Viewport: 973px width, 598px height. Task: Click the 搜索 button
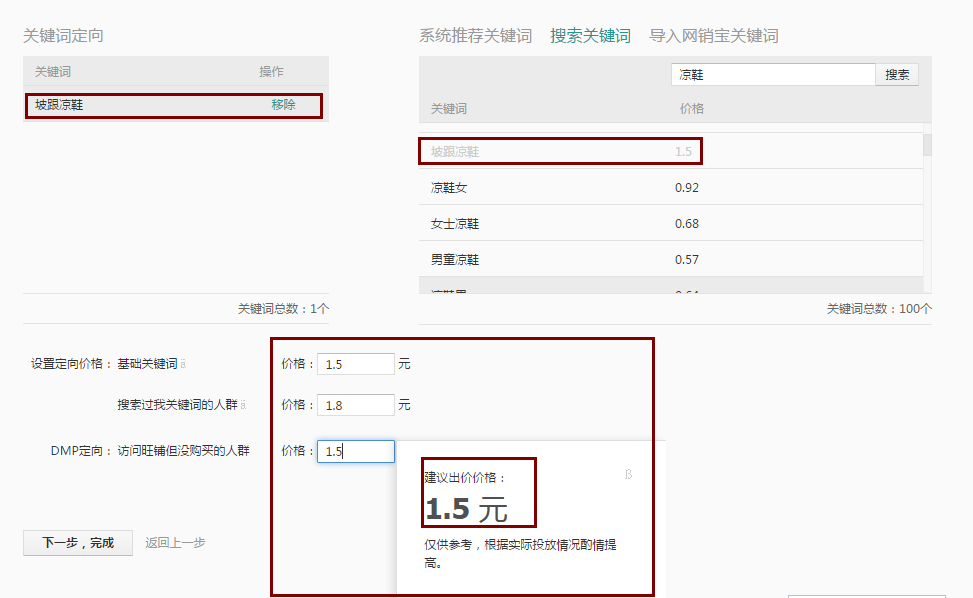(897, 75)
